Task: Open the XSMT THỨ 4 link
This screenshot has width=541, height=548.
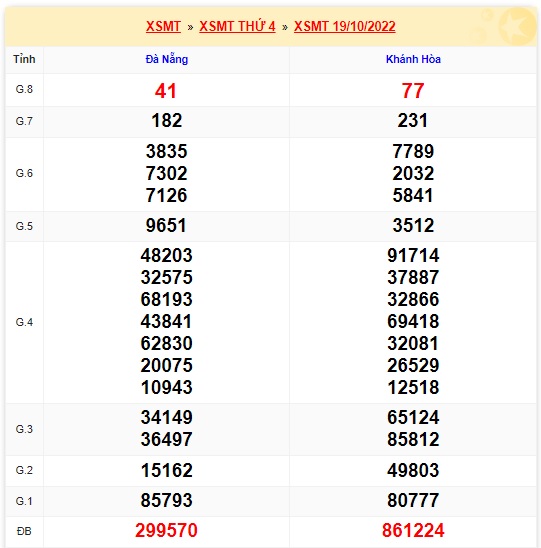Action: pos(237,27)
